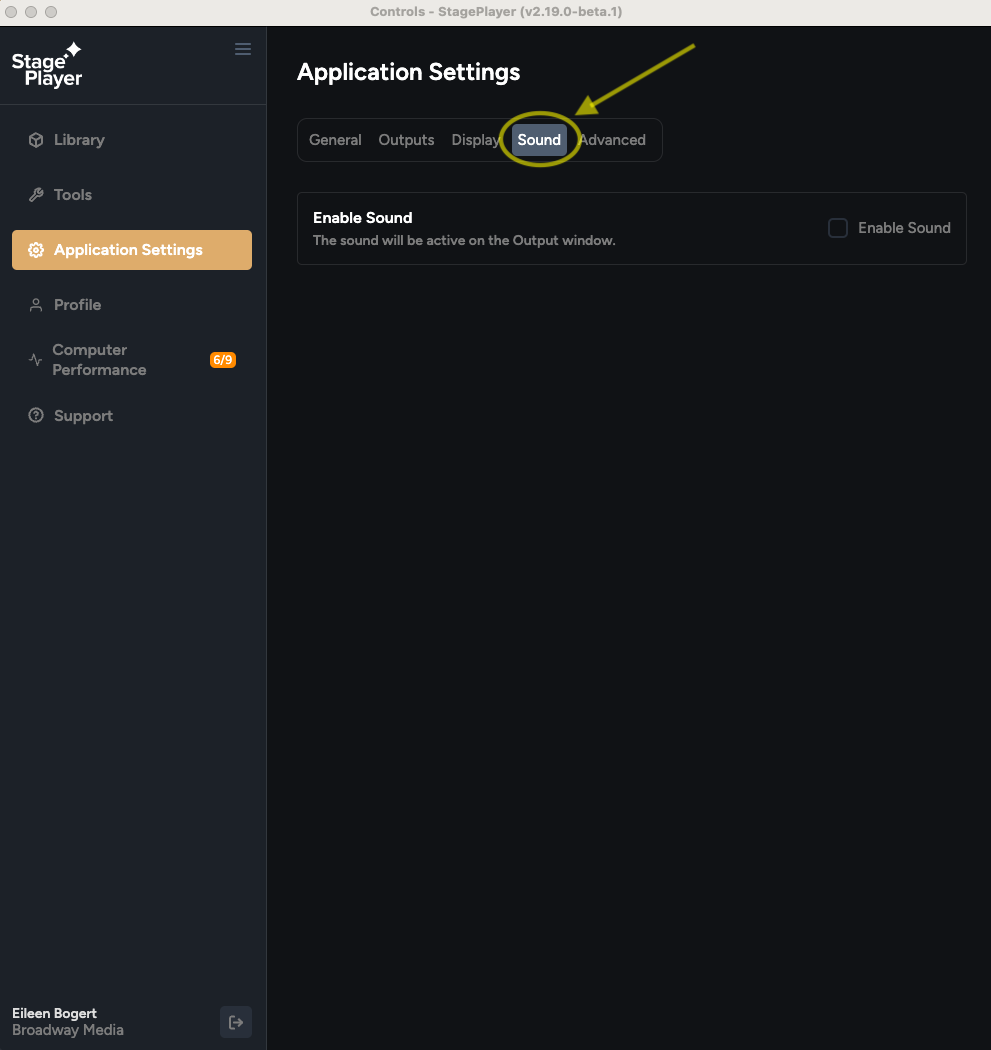Click the Support question mark icon

point(36,415)
